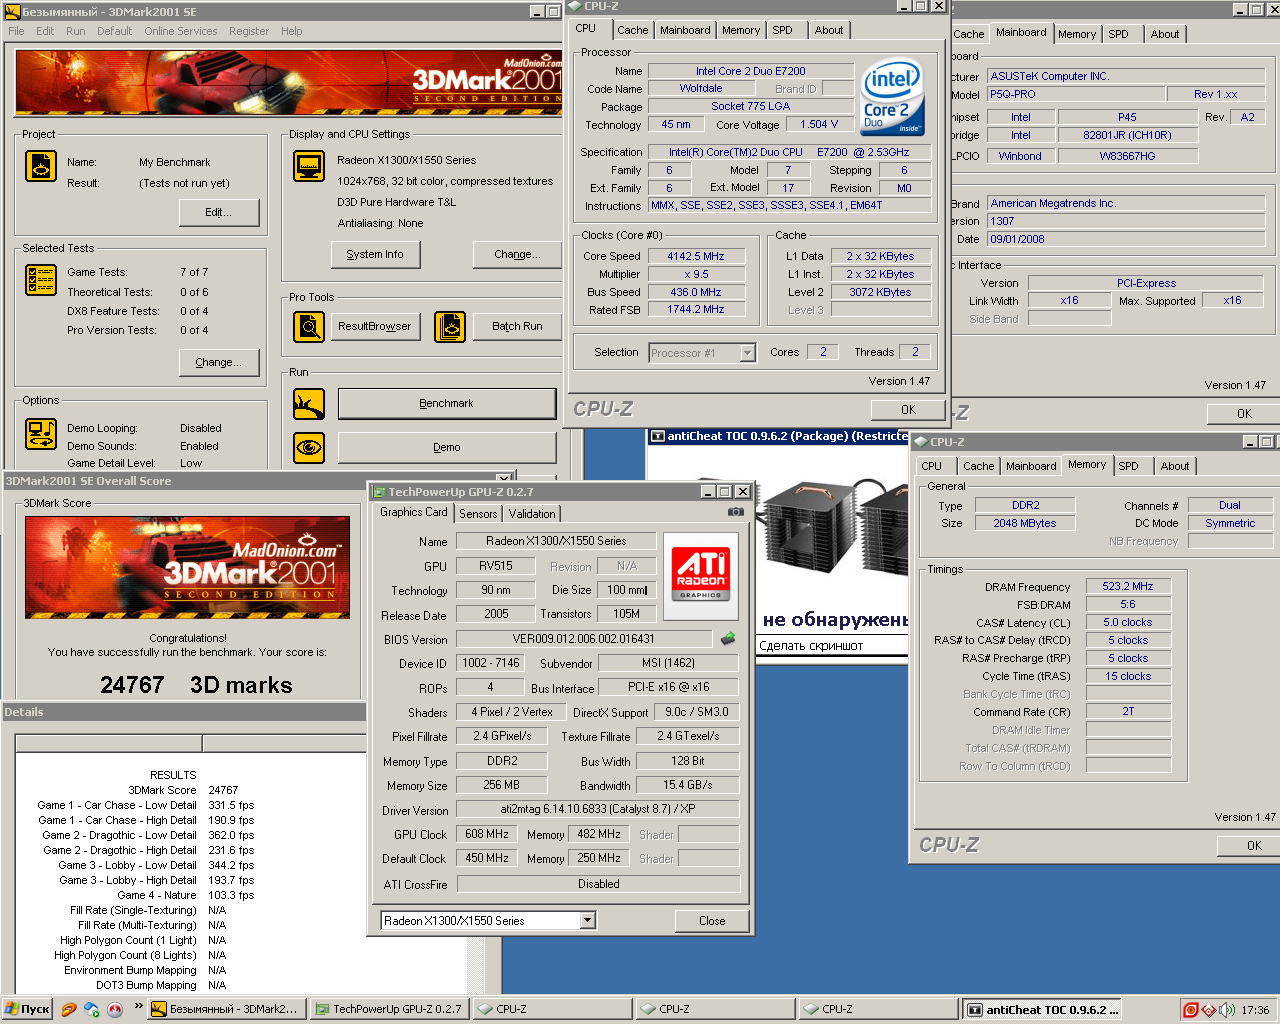Click the GPU-Z camera screenshot icon
The height and width of the screenshot is (1024, 1280).
click(736, 512)
